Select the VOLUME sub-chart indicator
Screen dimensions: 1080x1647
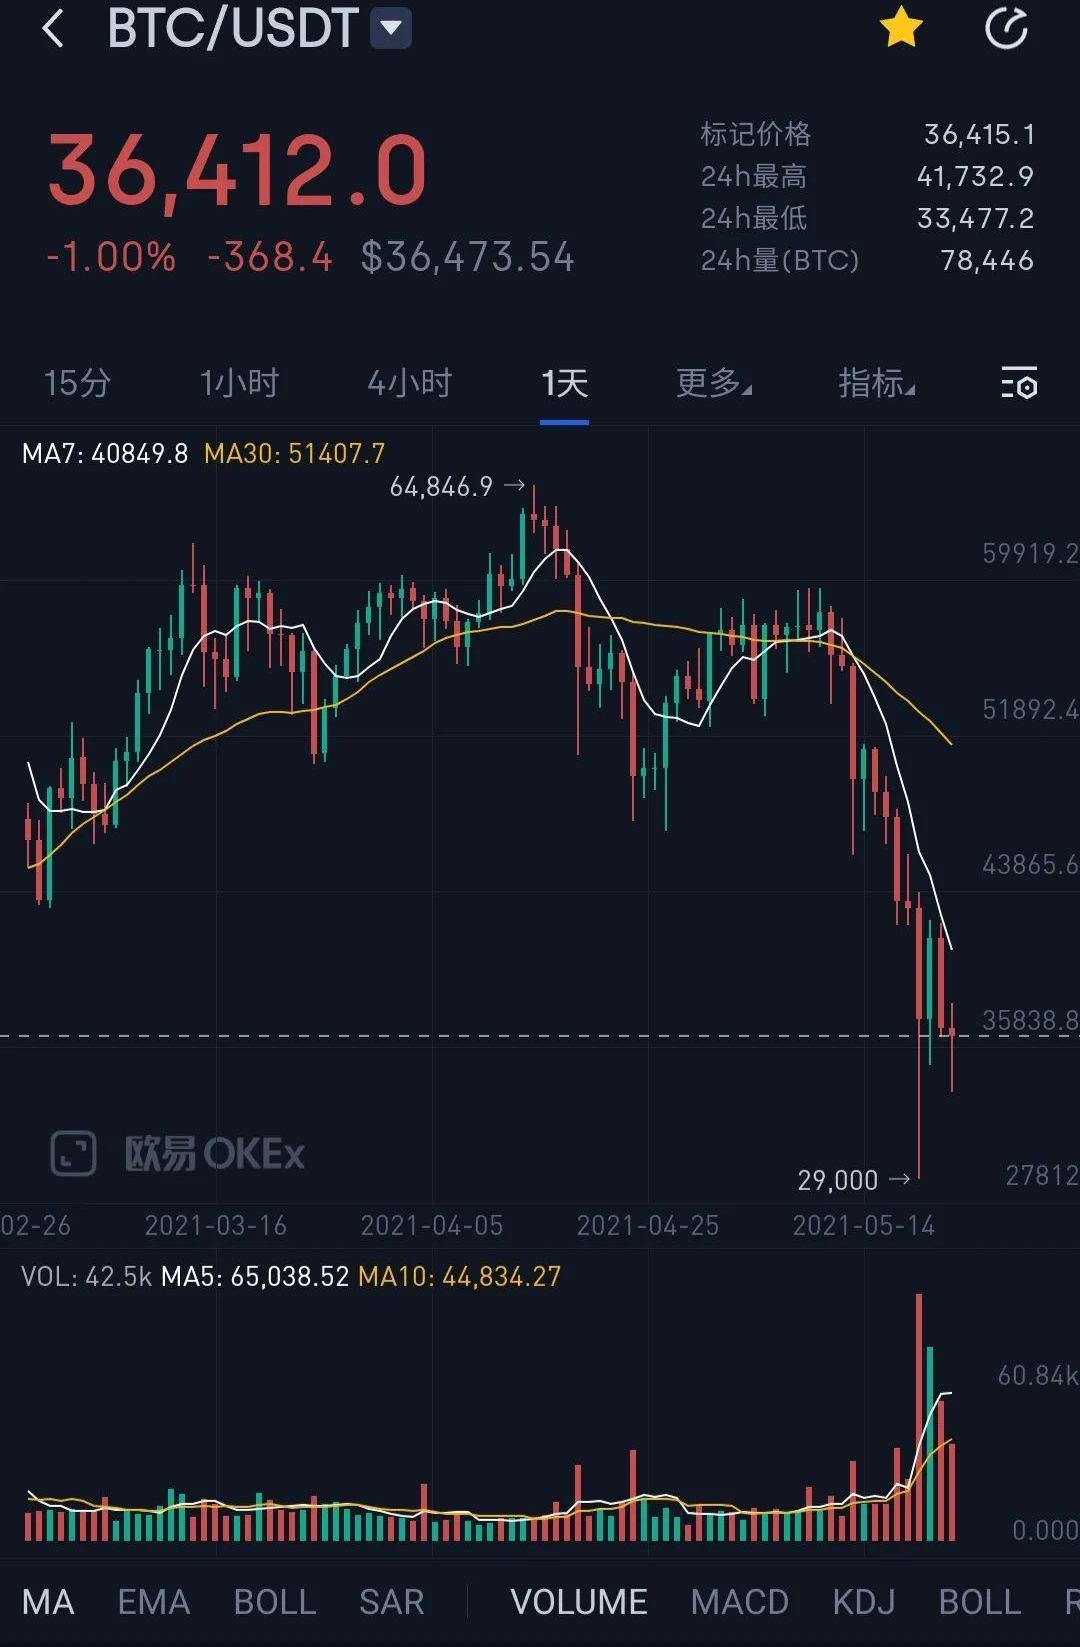(578, 1602)
